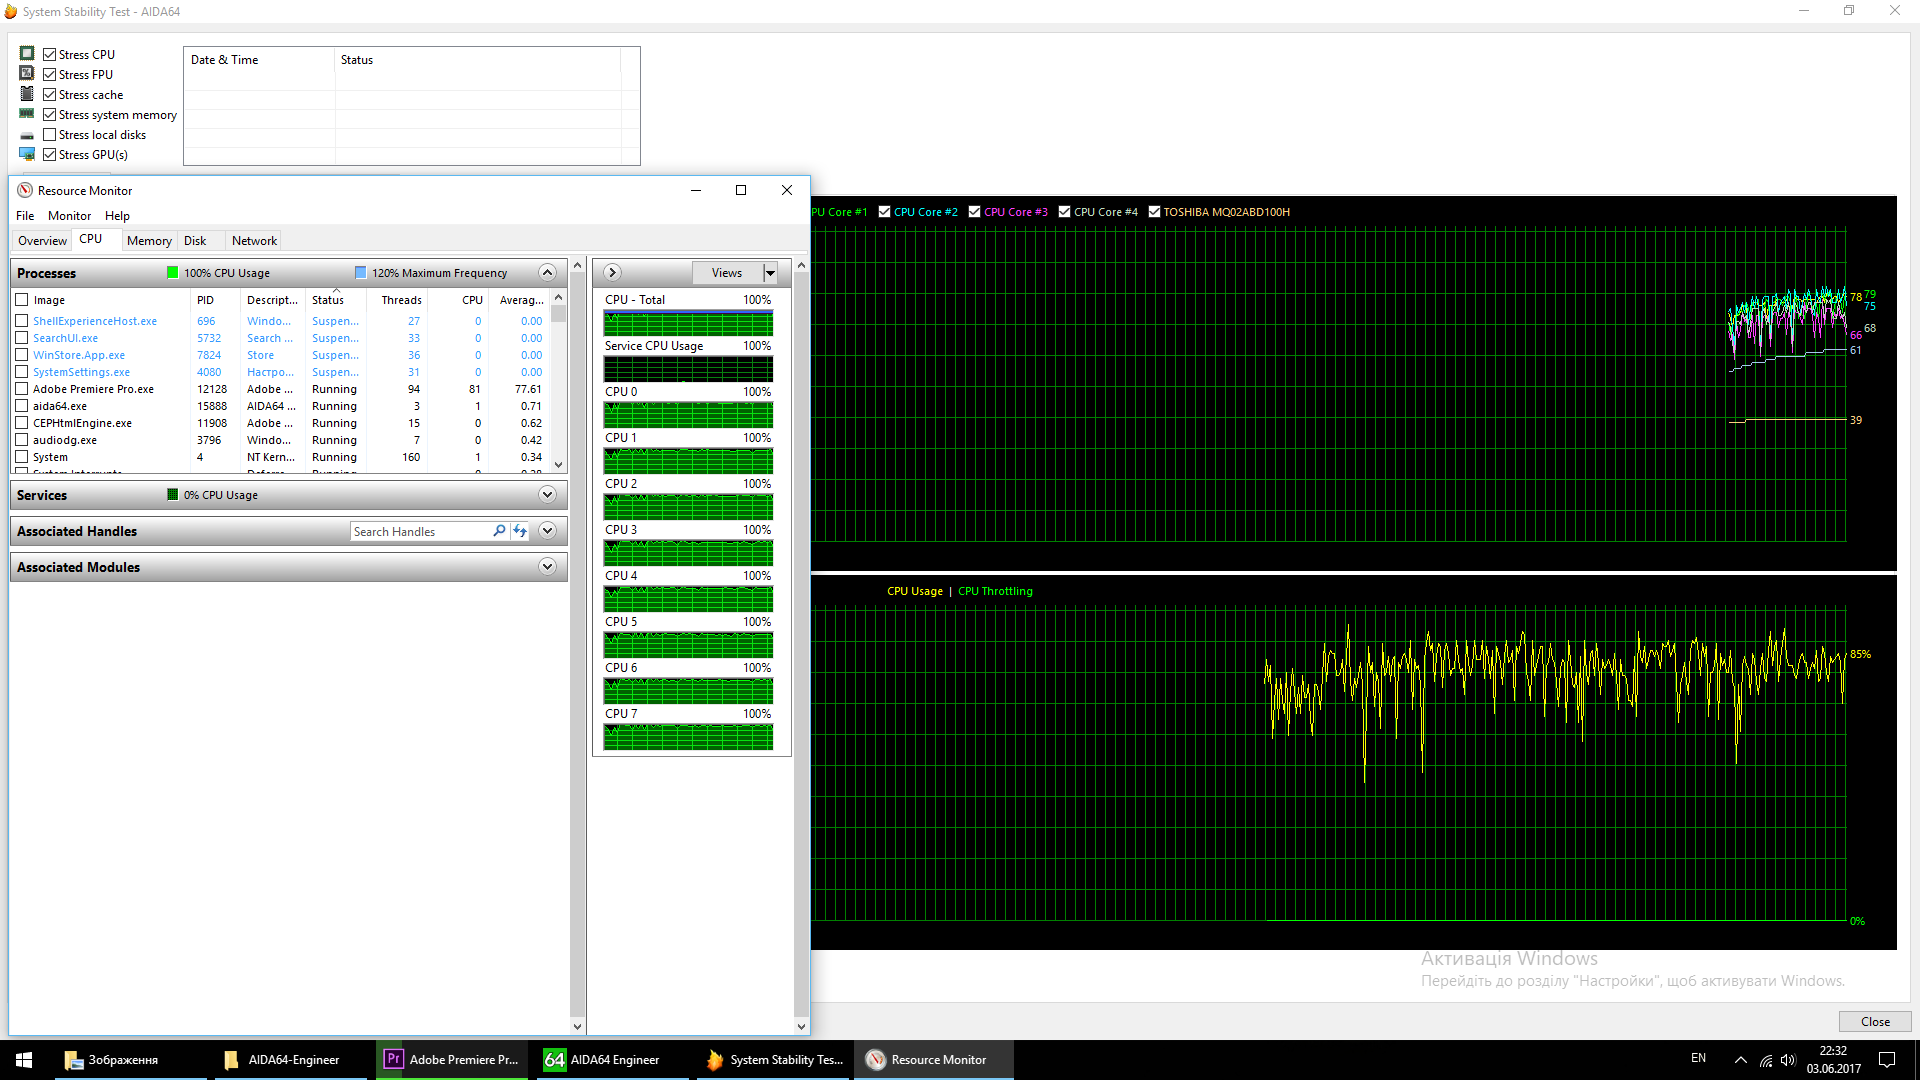Collapse the Processes section
The height and width of the screenshot is (1080, 1920).
tap(547, 272)
